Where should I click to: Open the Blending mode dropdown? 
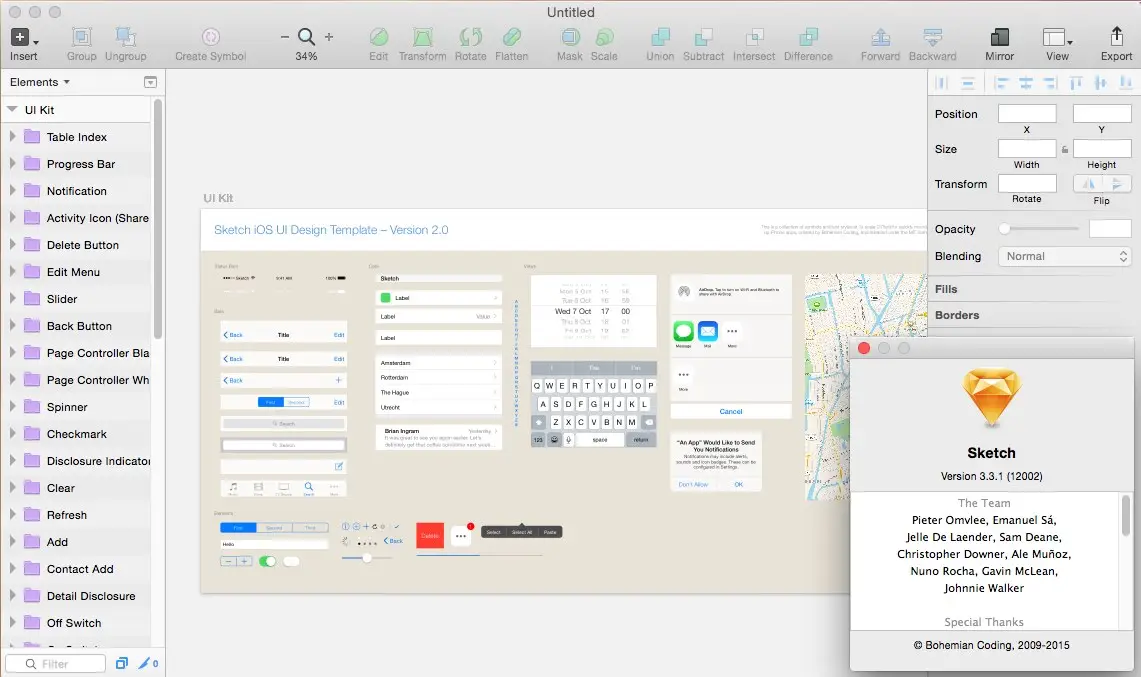[x=1065, y=256]
